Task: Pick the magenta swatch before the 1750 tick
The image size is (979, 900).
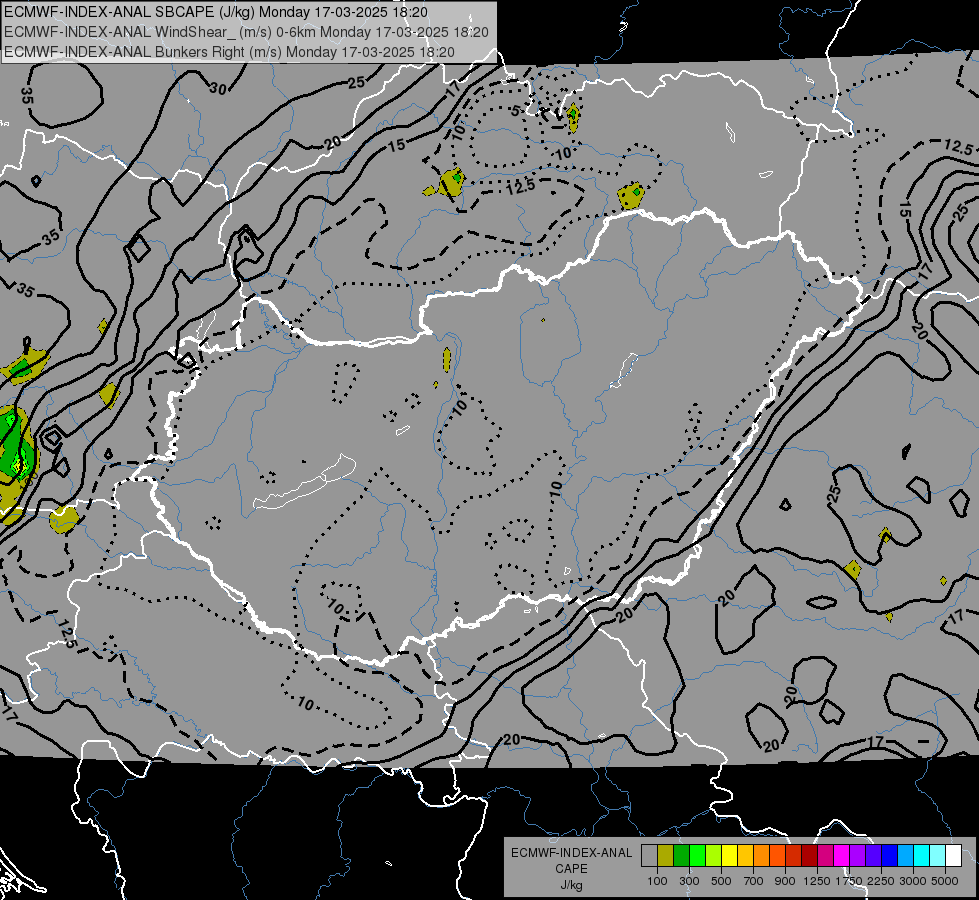Action: click(x=842, y=856)
